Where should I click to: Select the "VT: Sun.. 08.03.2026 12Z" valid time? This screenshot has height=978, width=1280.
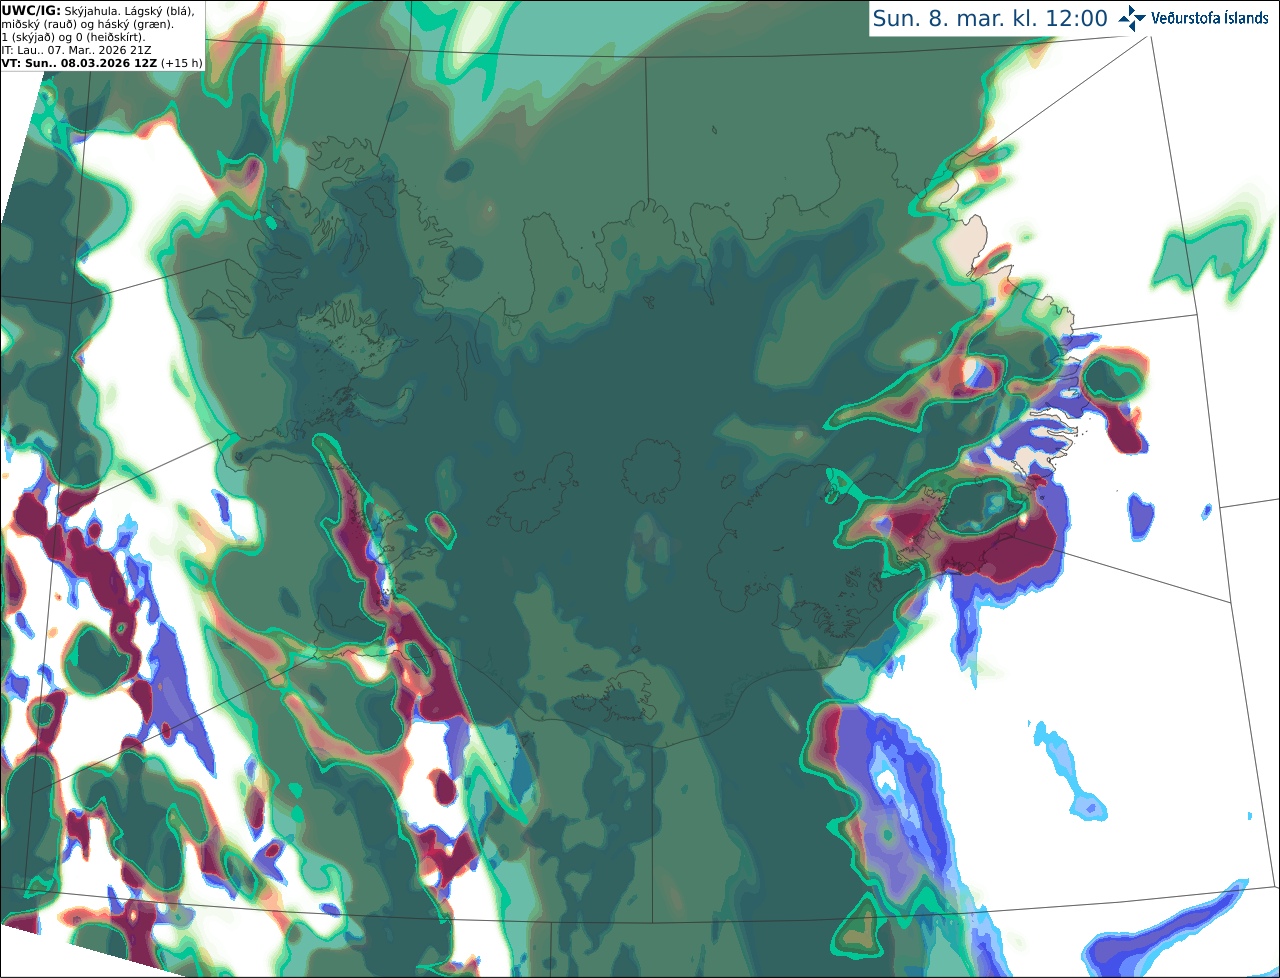[x=79, y=63]
